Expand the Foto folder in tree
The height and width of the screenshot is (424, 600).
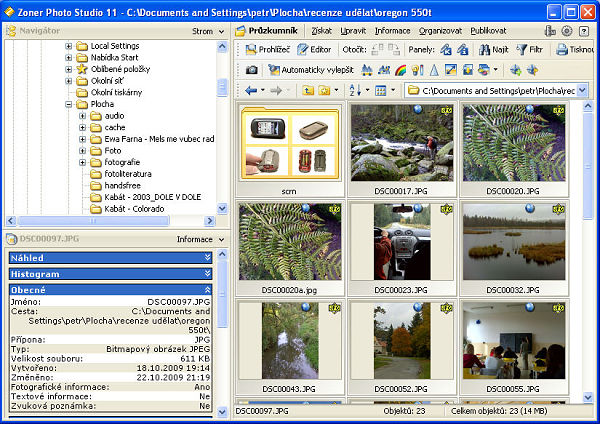pos(83,151)
